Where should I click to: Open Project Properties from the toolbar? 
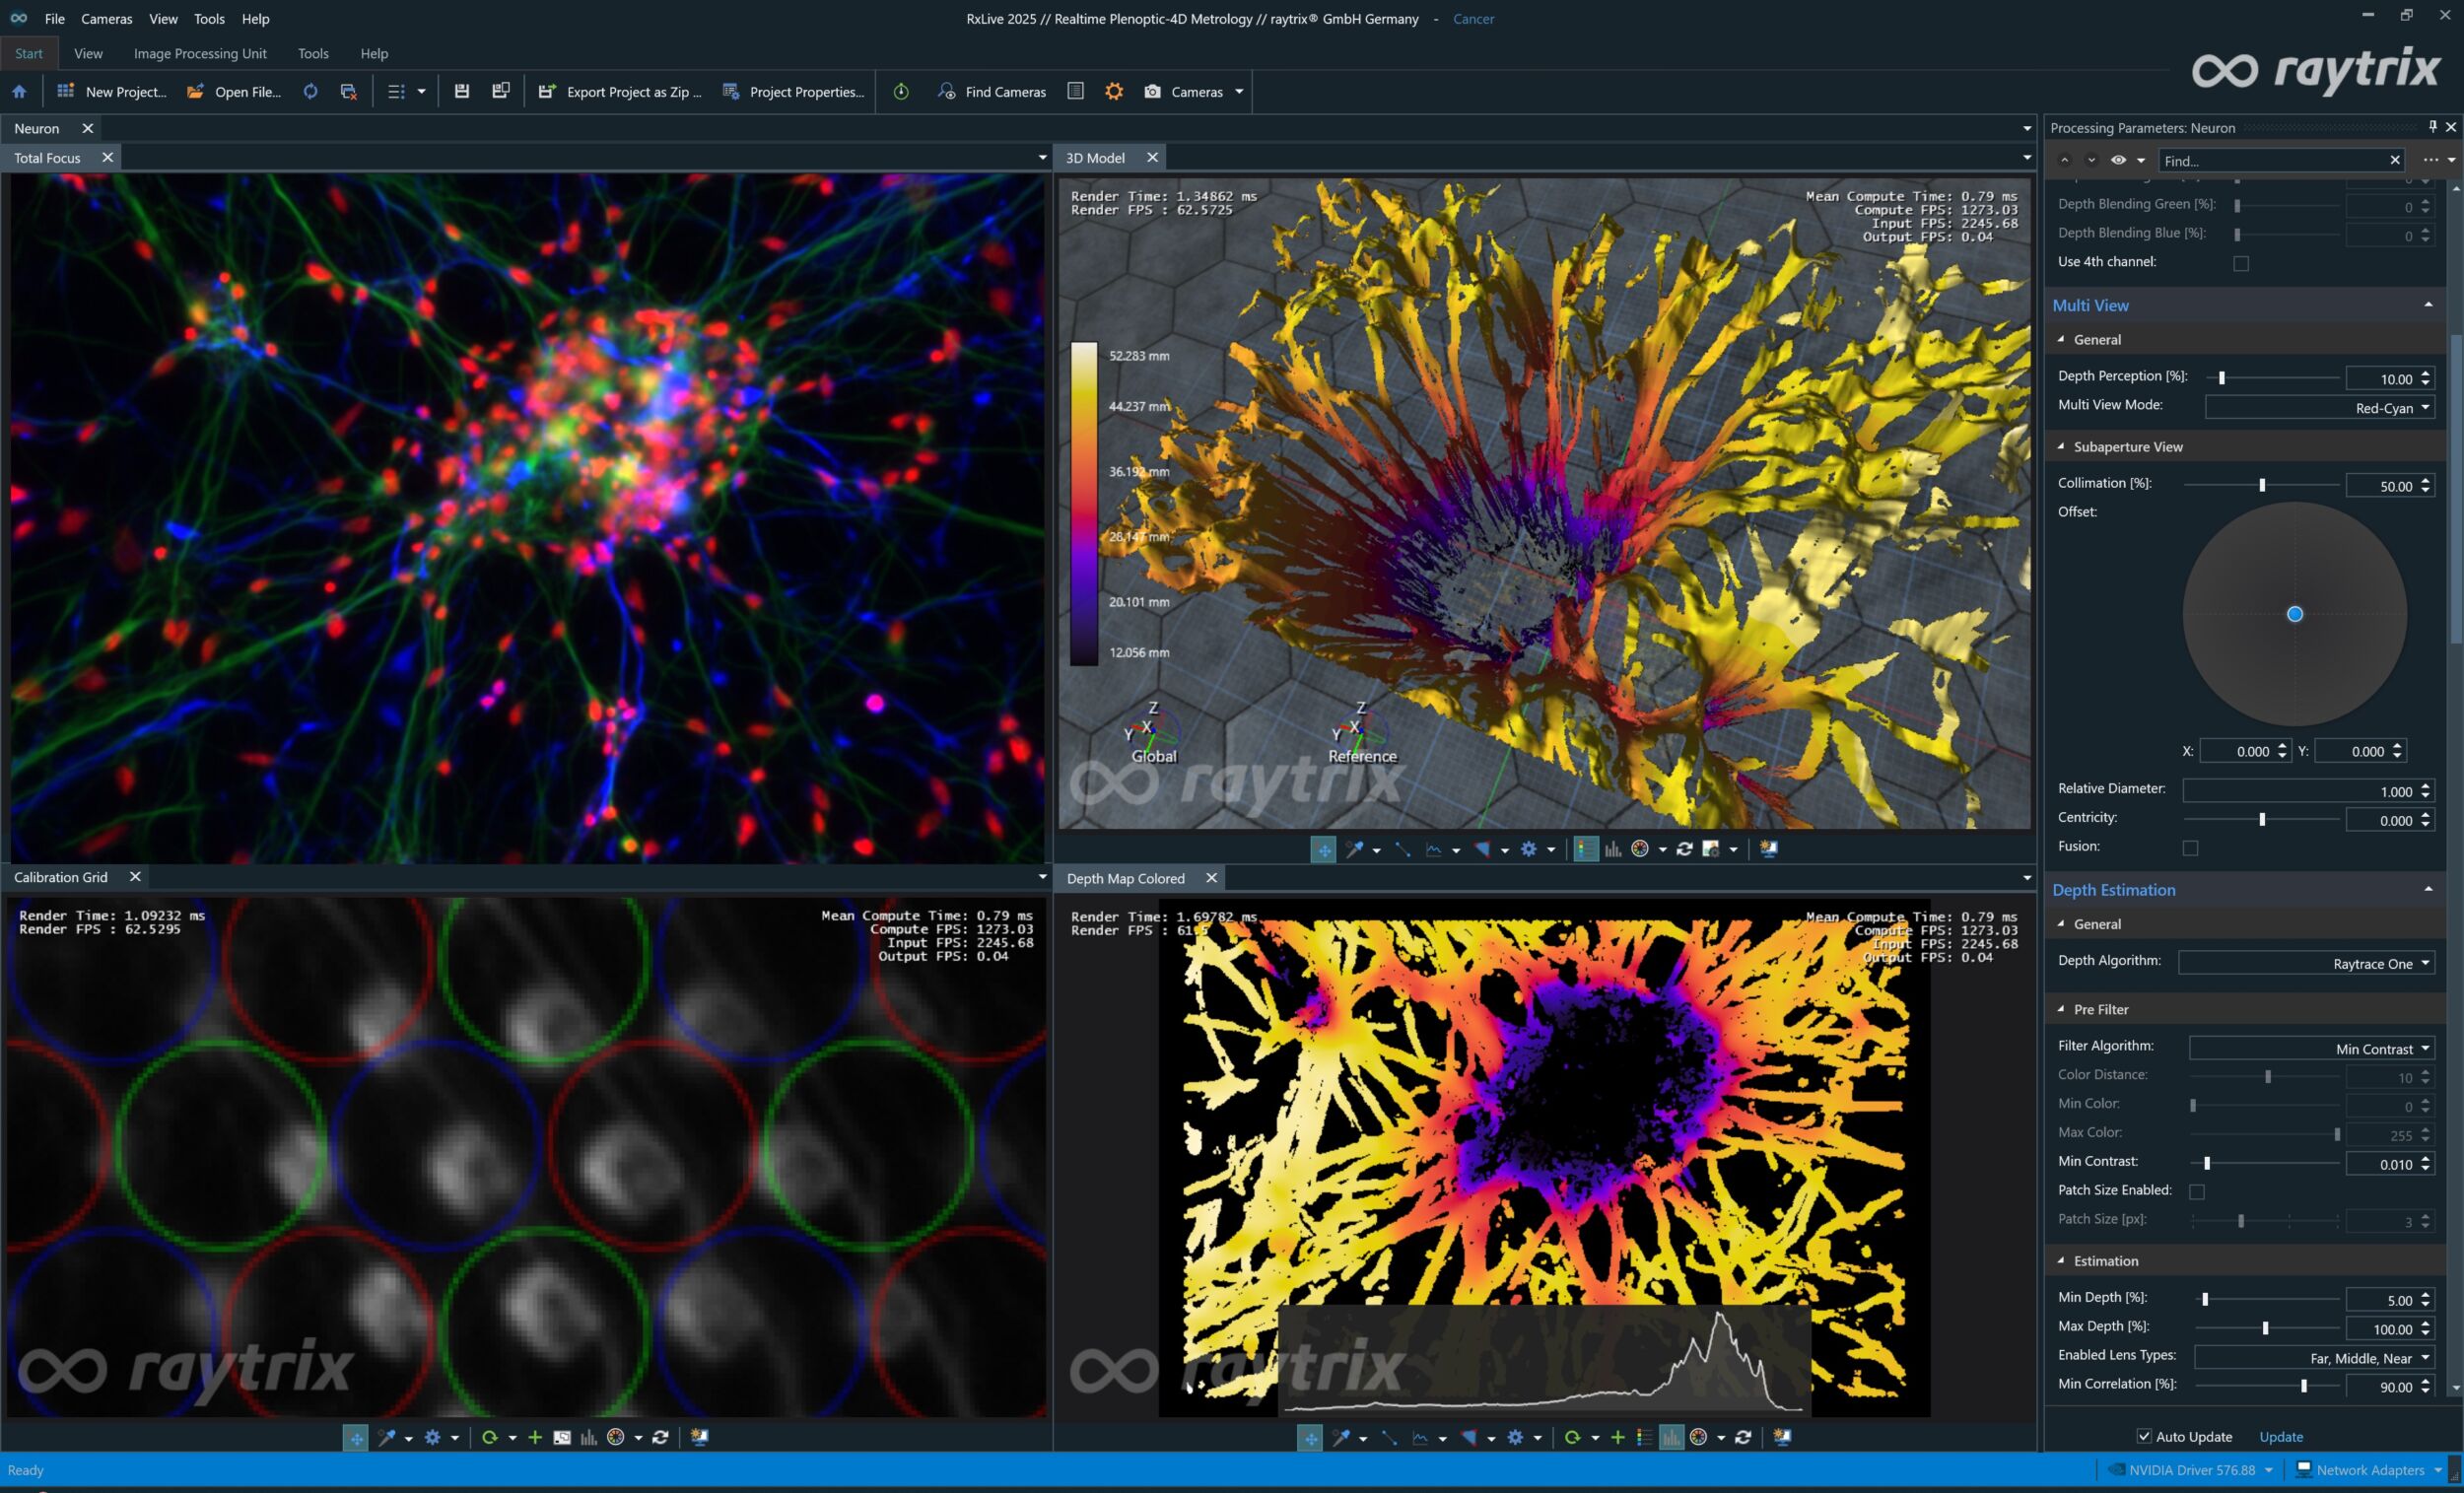tap(793, 91)
